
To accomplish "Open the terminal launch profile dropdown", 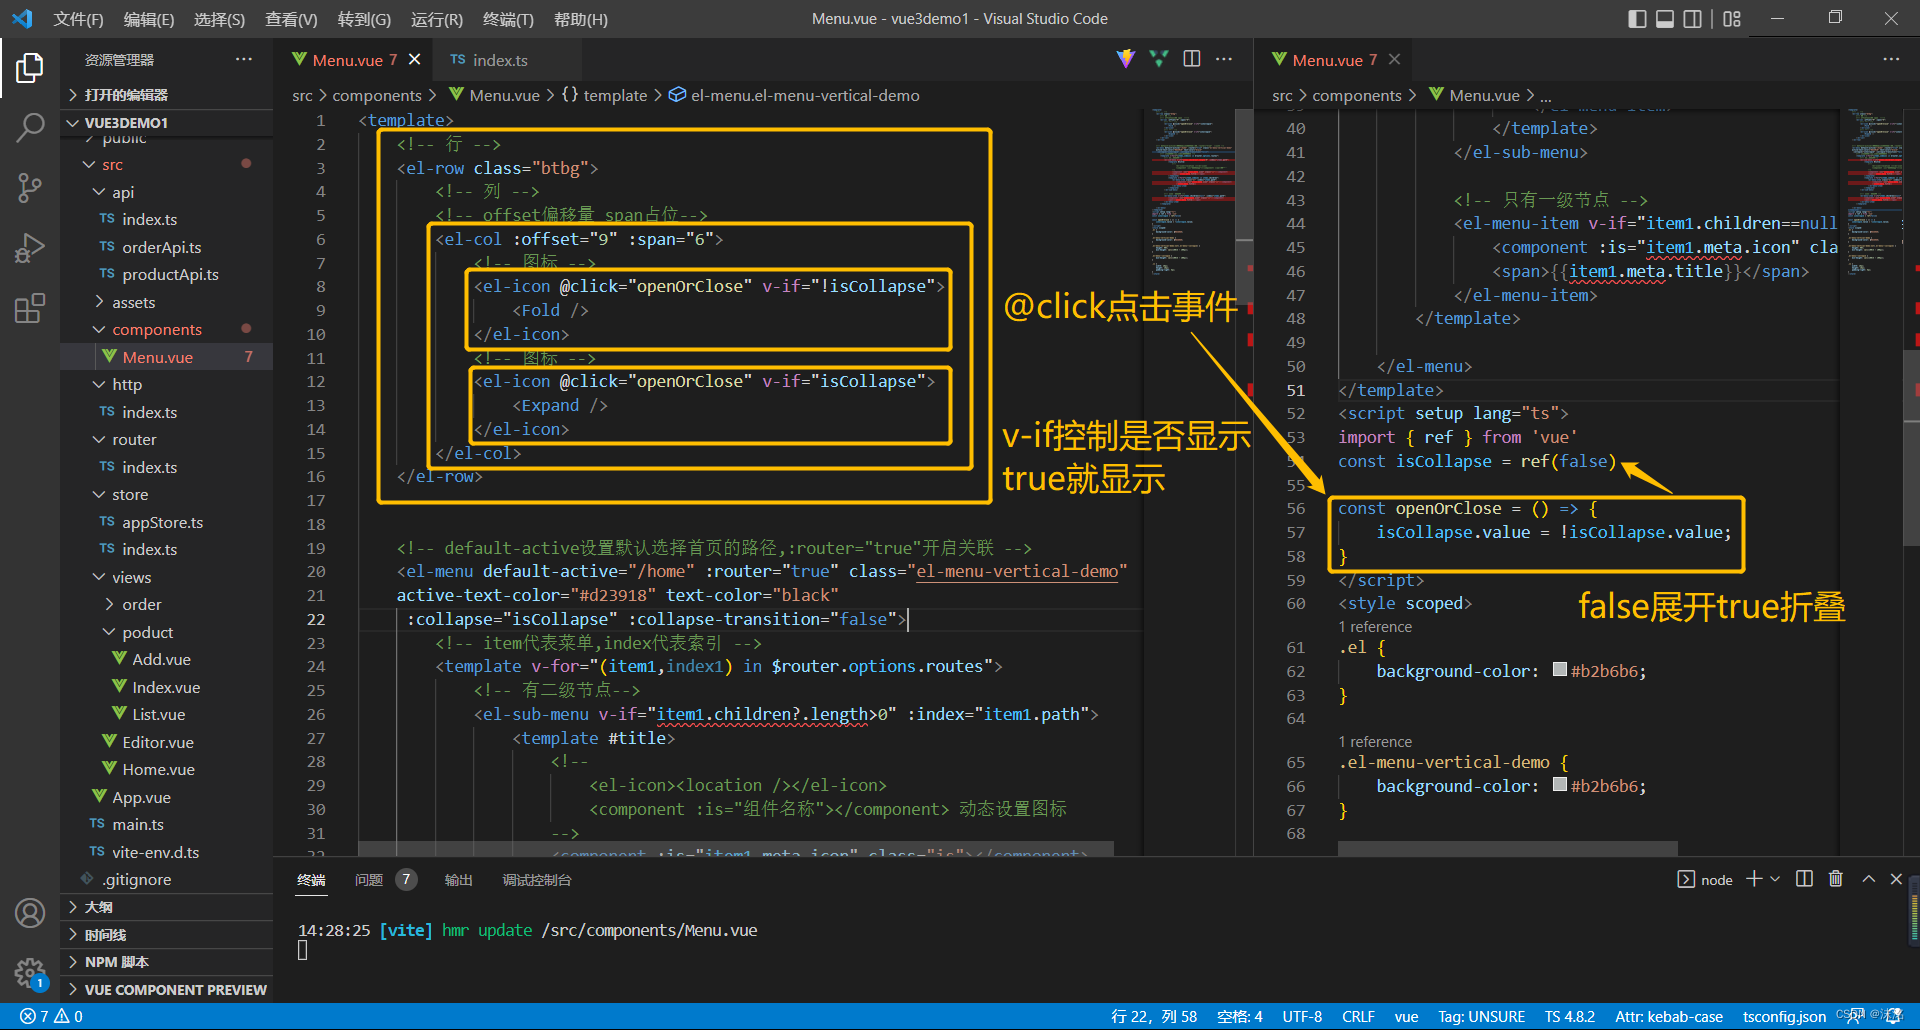I will click(1776, 879).
